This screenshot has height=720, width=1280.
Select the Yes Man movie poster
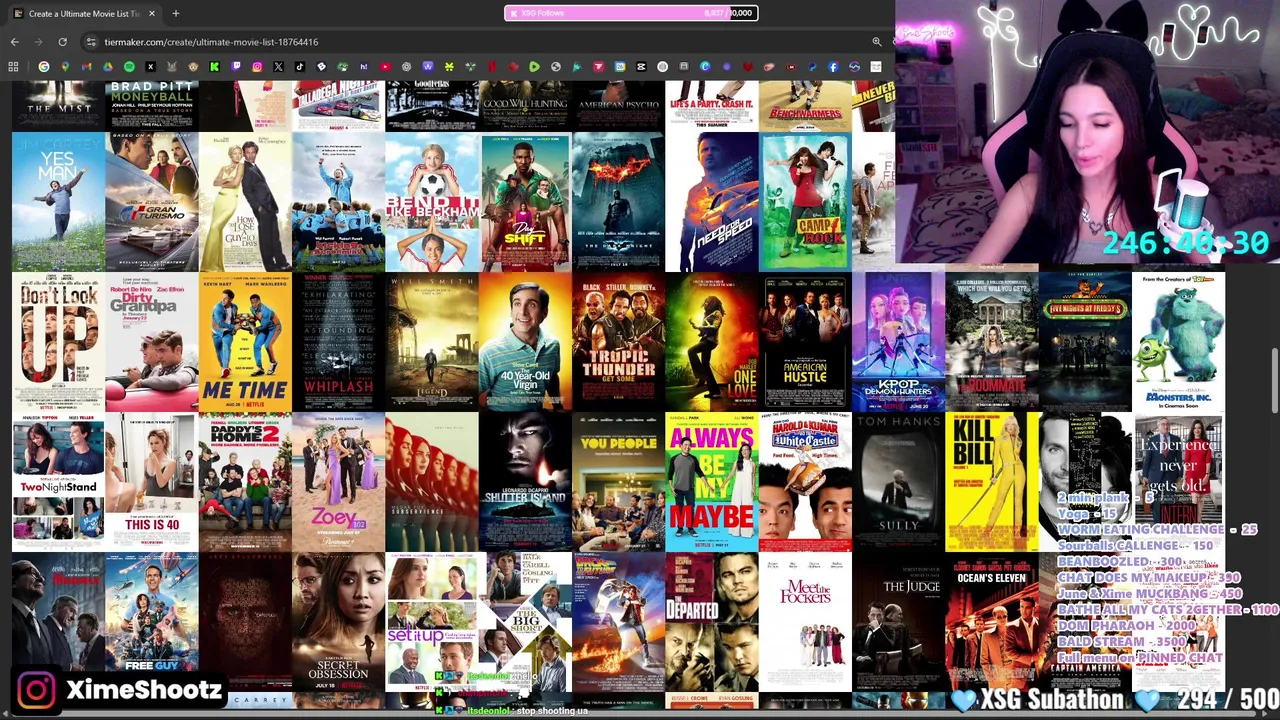[x=58, y=202]
